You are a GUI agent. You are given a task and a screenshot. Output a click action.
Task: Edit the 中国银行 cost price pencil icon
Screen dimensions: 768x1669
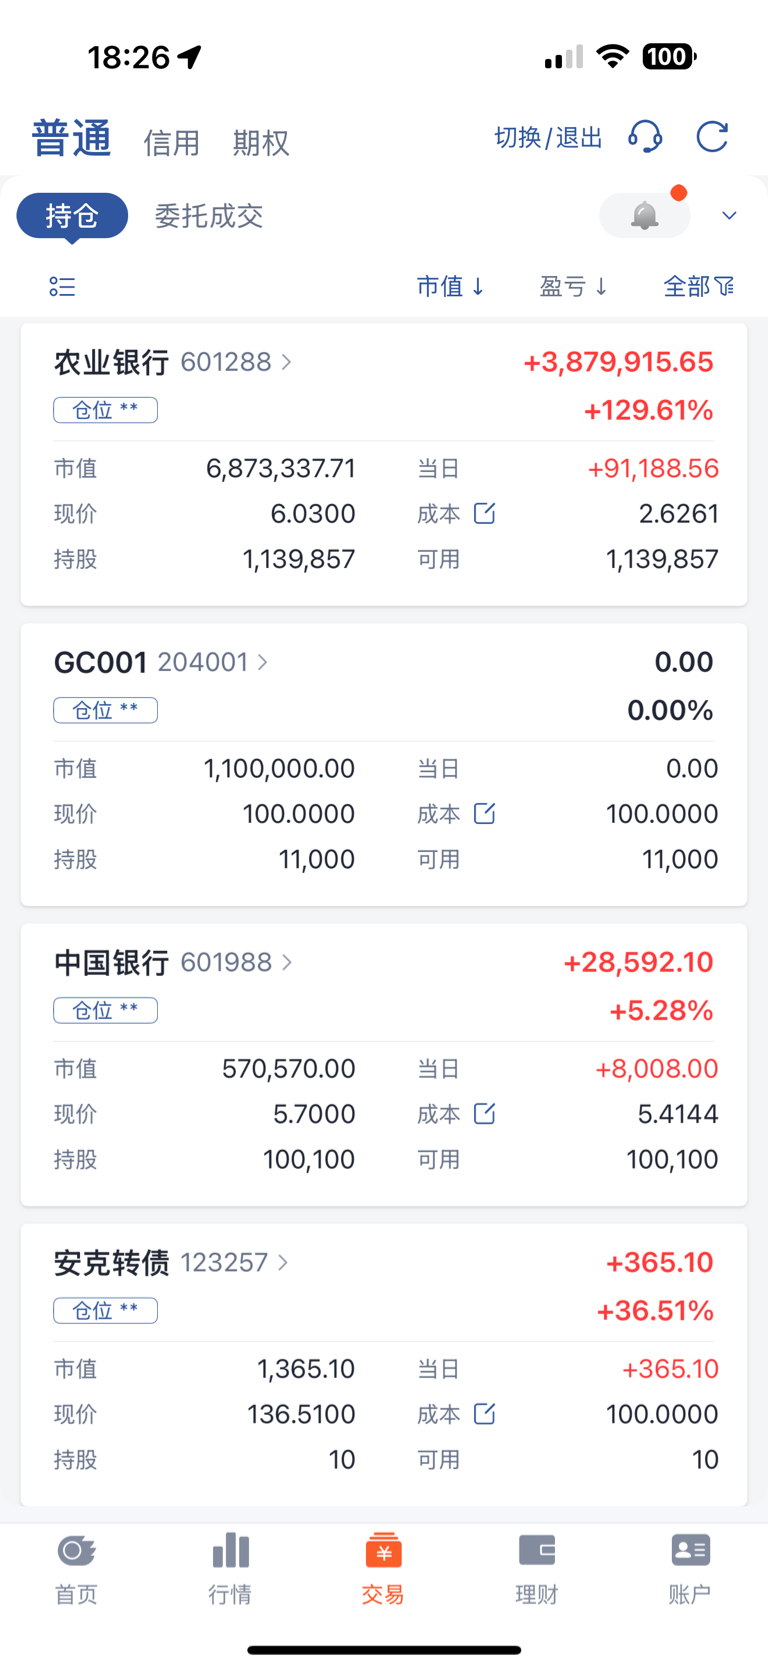point(485,1113)
